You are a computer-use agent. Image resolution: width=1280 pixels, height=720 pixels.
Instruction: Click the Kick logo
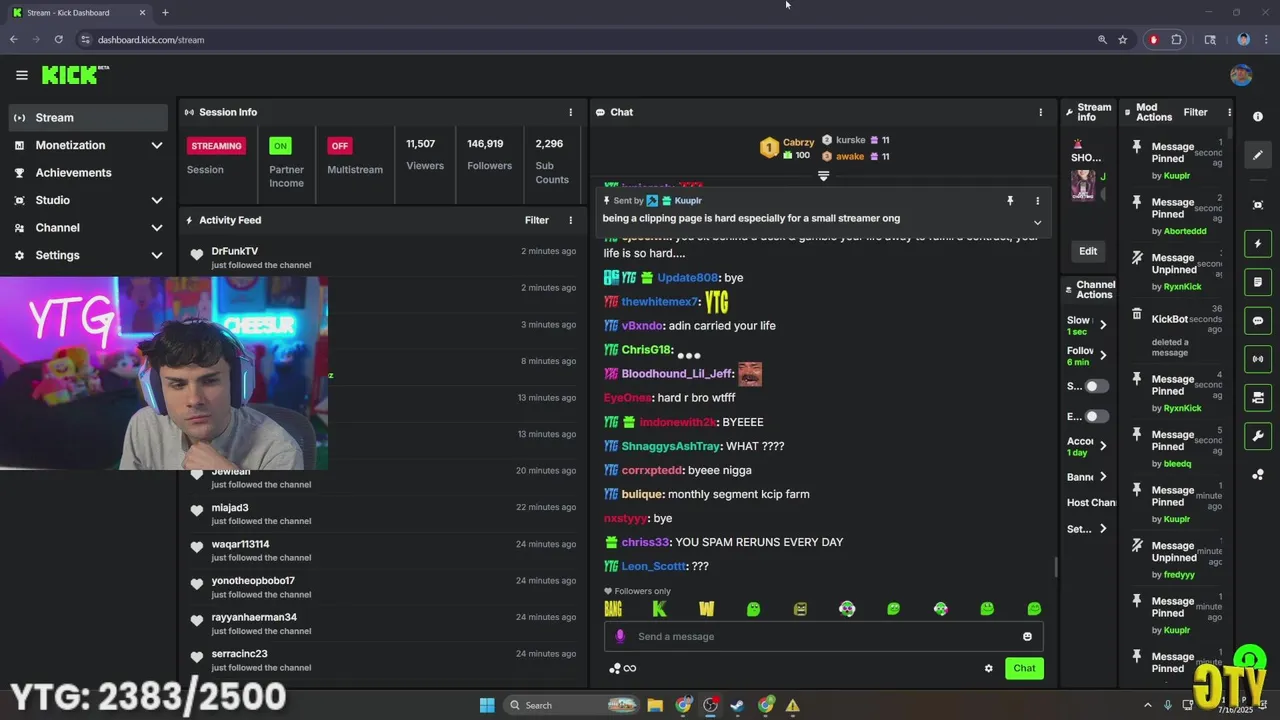click(75, 75)
